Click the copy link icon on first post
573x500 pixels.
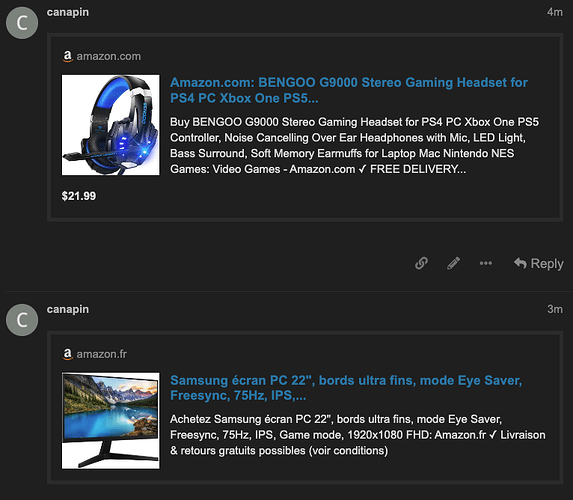[x=421, y=263]
